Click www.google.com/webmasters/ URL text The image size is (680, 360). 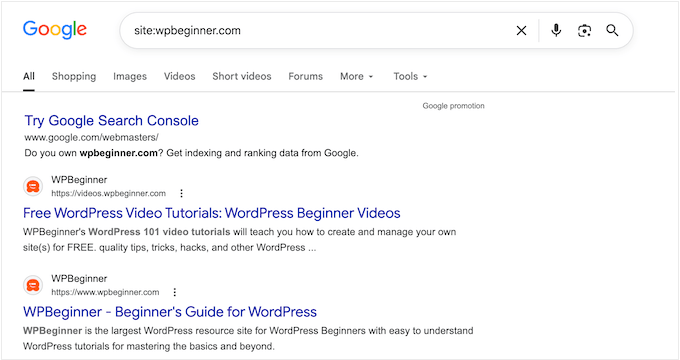pyautogui.click(x=92, y=137)
